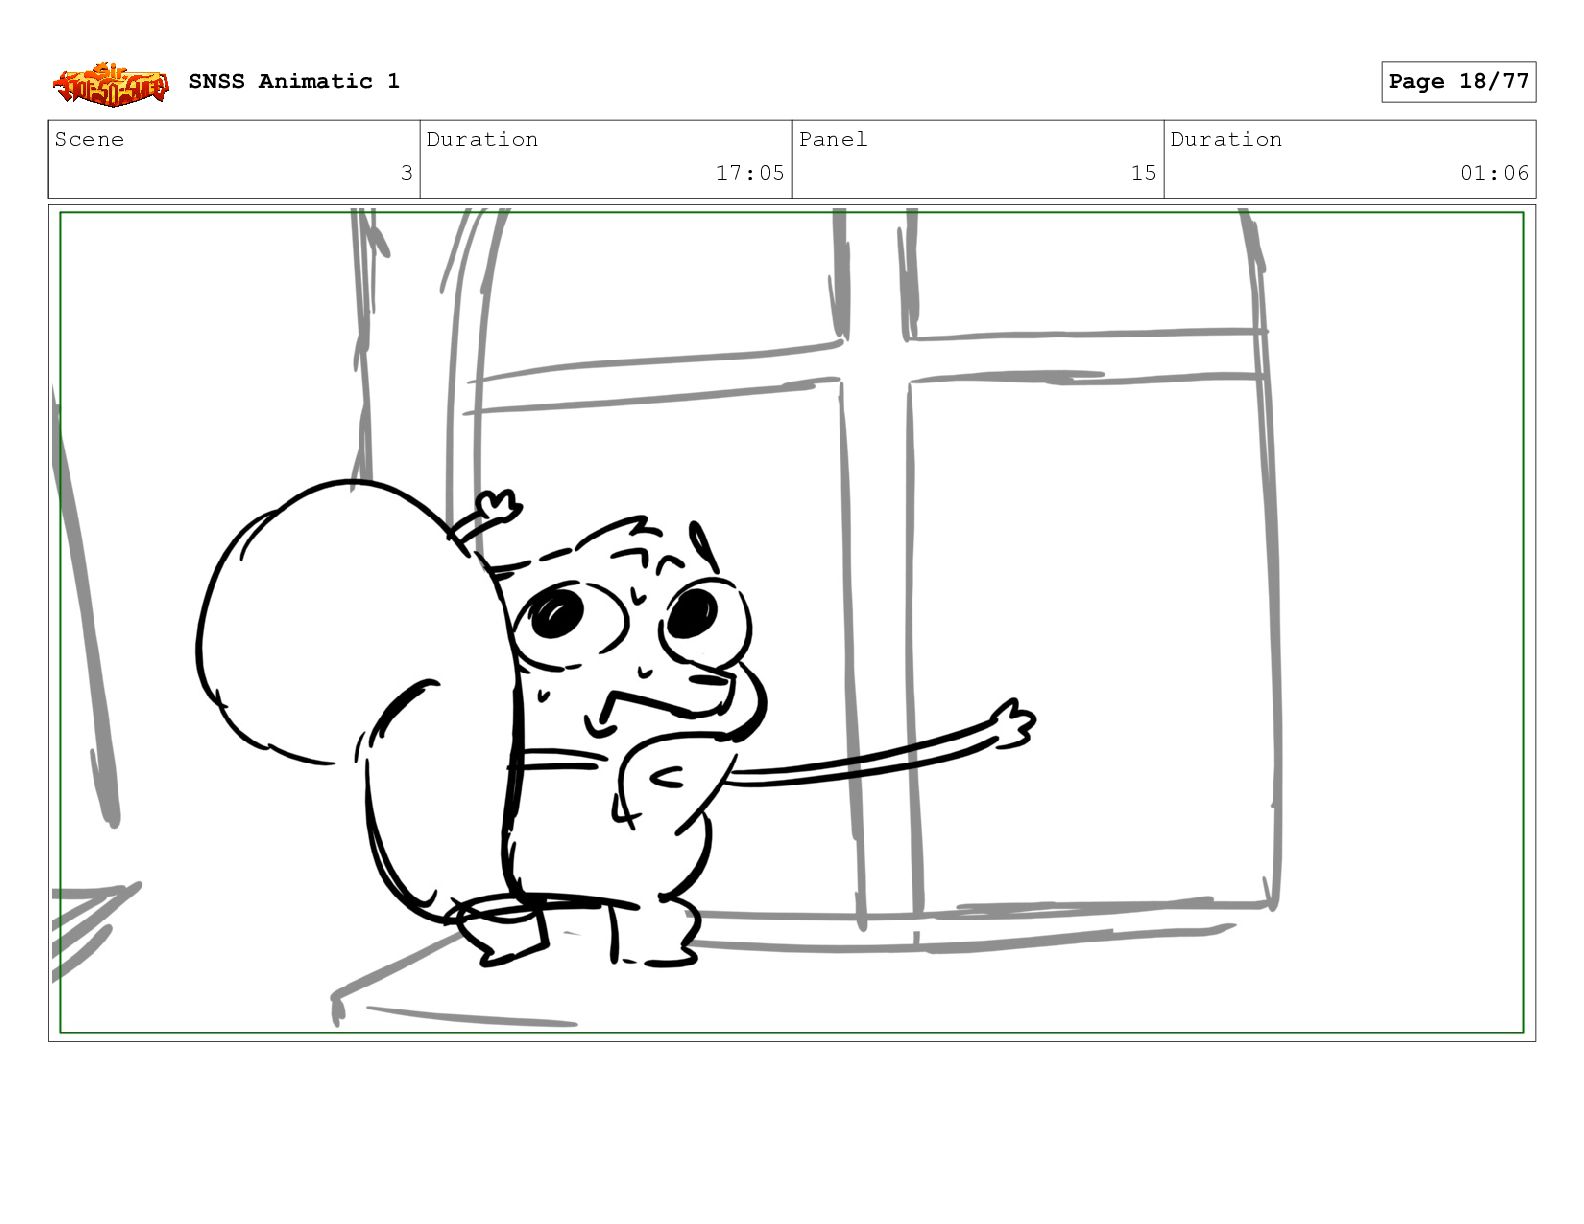Select scene number value '3'
This screenshot has width=1584, height=1224.
[406, 173]
